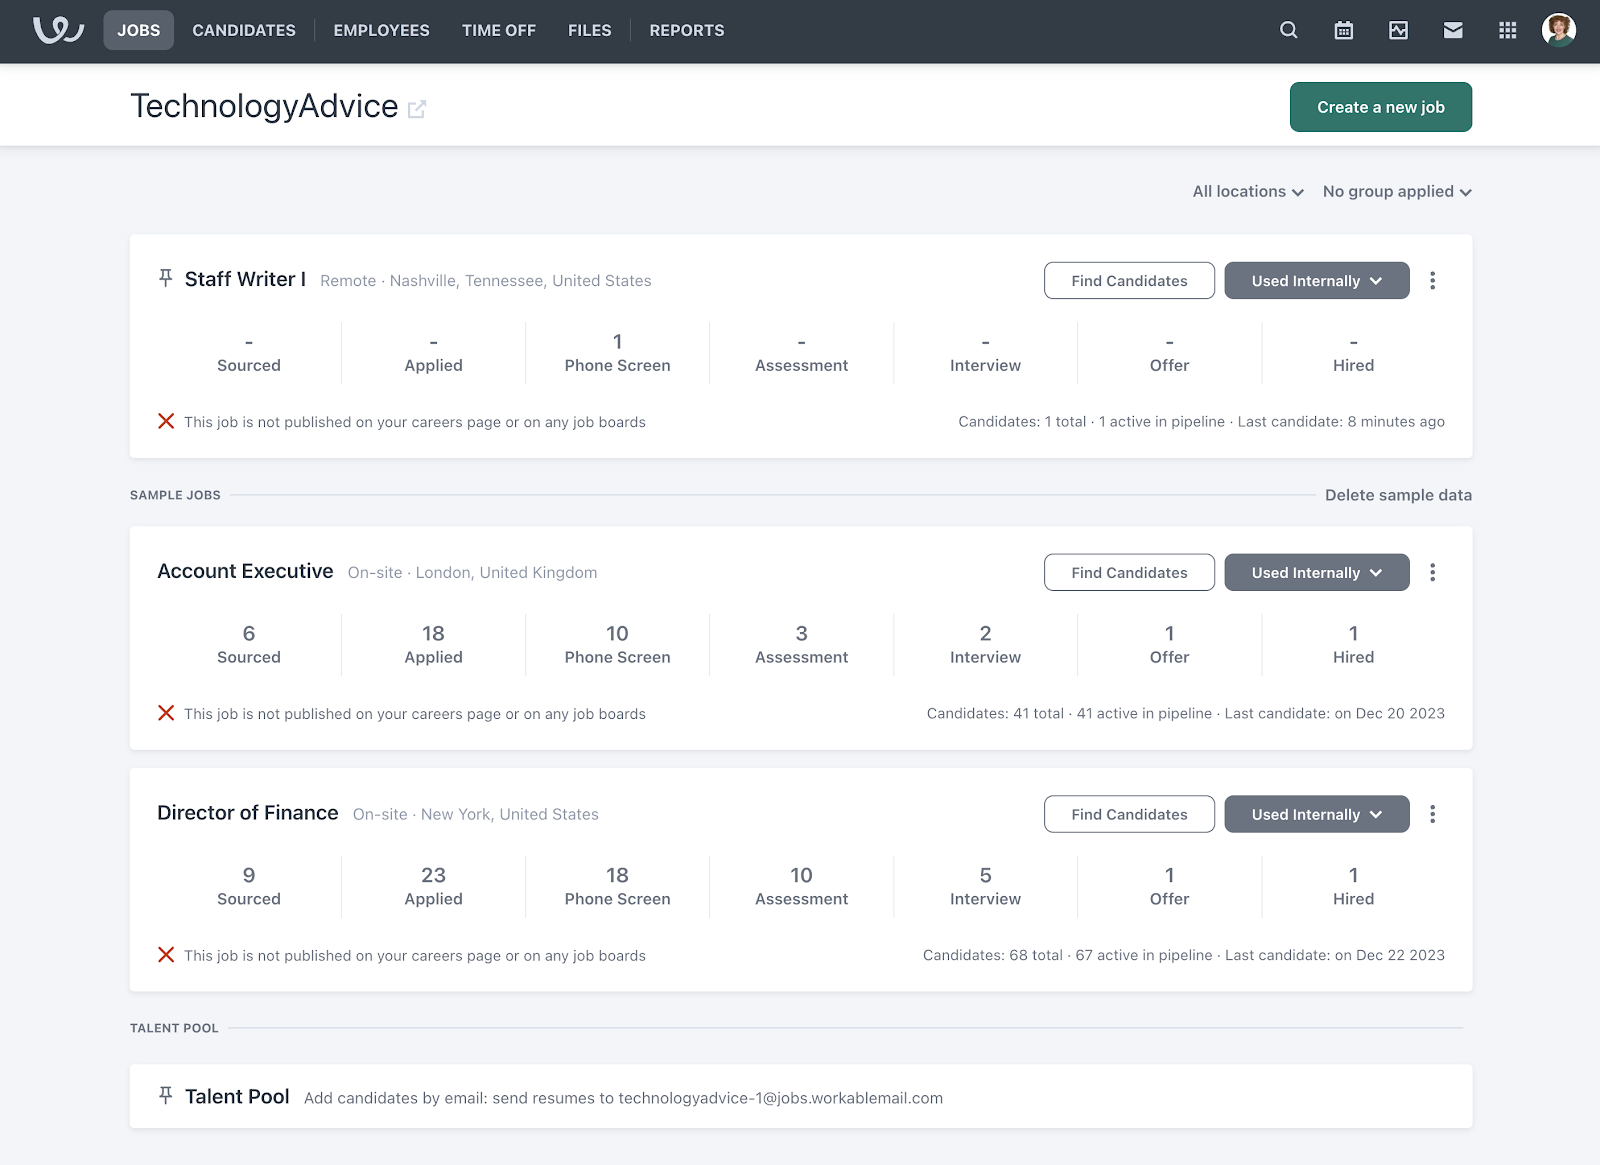Open Used Internally dropdown for Staff Writer I
The width and height of the screenshot is (1600, 1165).
(1317, 281)
